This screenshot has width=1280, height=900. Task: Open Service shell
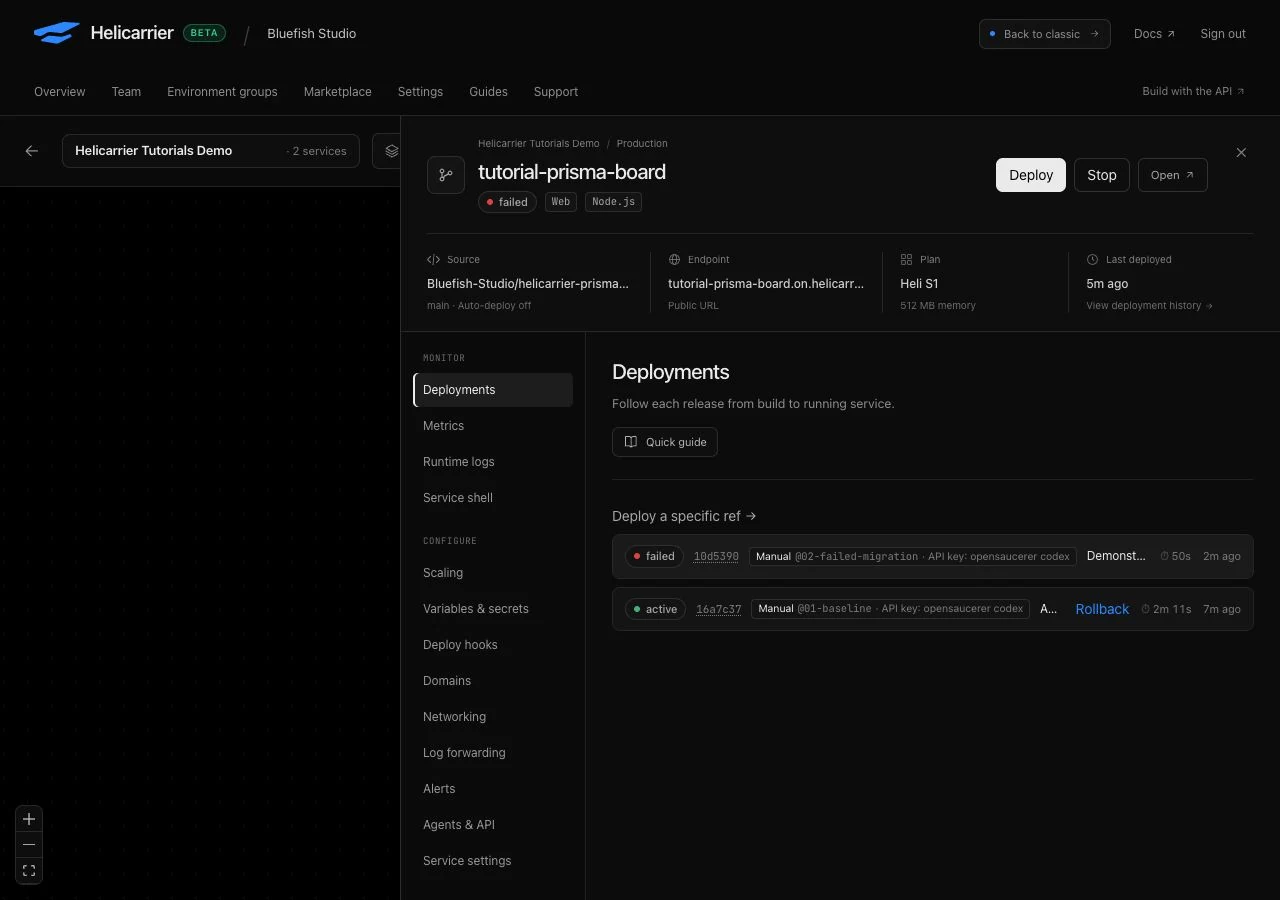point(493,498)
